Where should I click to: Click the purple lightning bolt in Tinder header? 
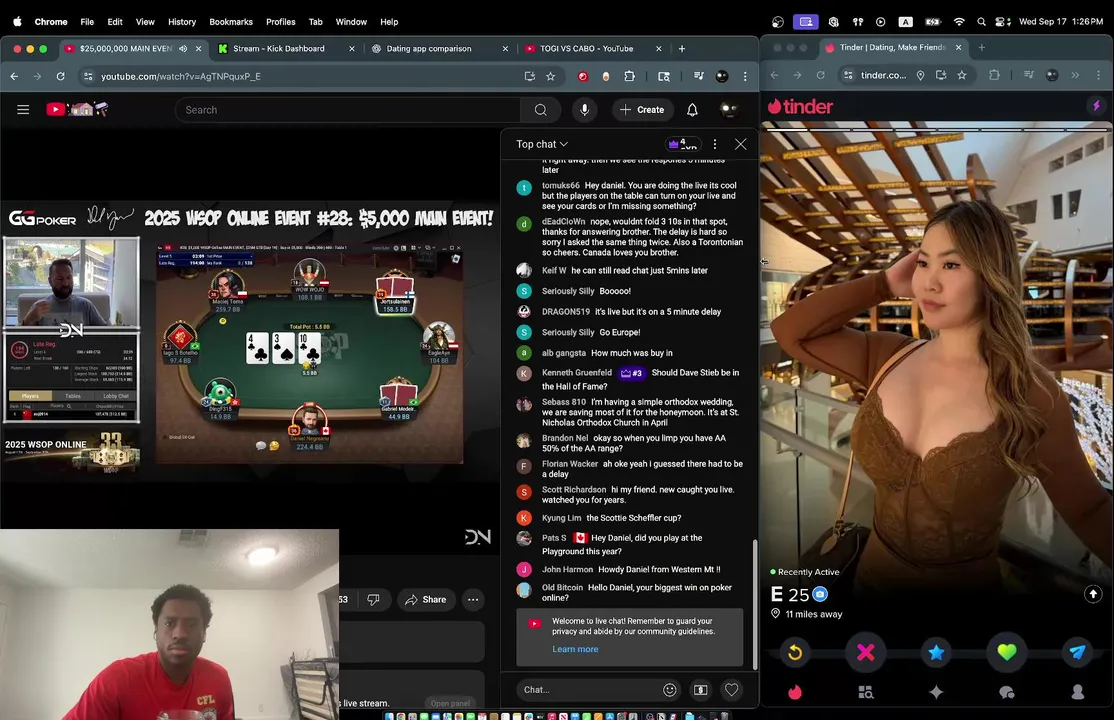(x=1097, y=106)
